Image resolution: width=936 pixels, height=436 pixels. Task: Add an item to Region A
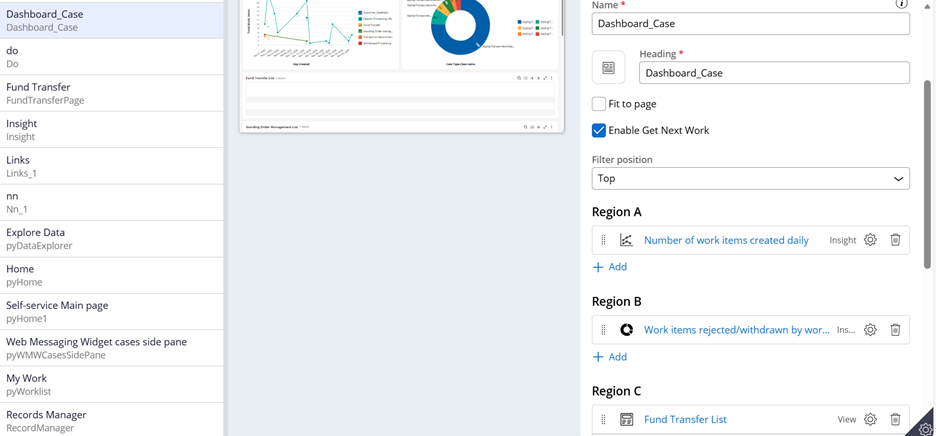click(610, 267)
